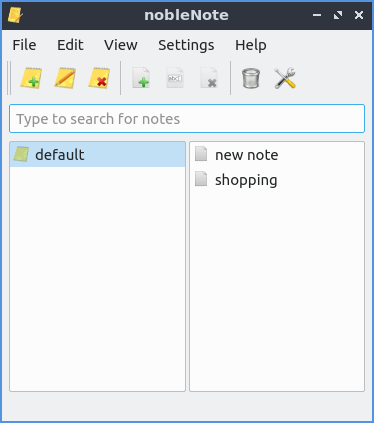Viewport: 374px width, 423px height.
Task: Click the delete notebook red-X icon
Action: [x=99, y=78]
